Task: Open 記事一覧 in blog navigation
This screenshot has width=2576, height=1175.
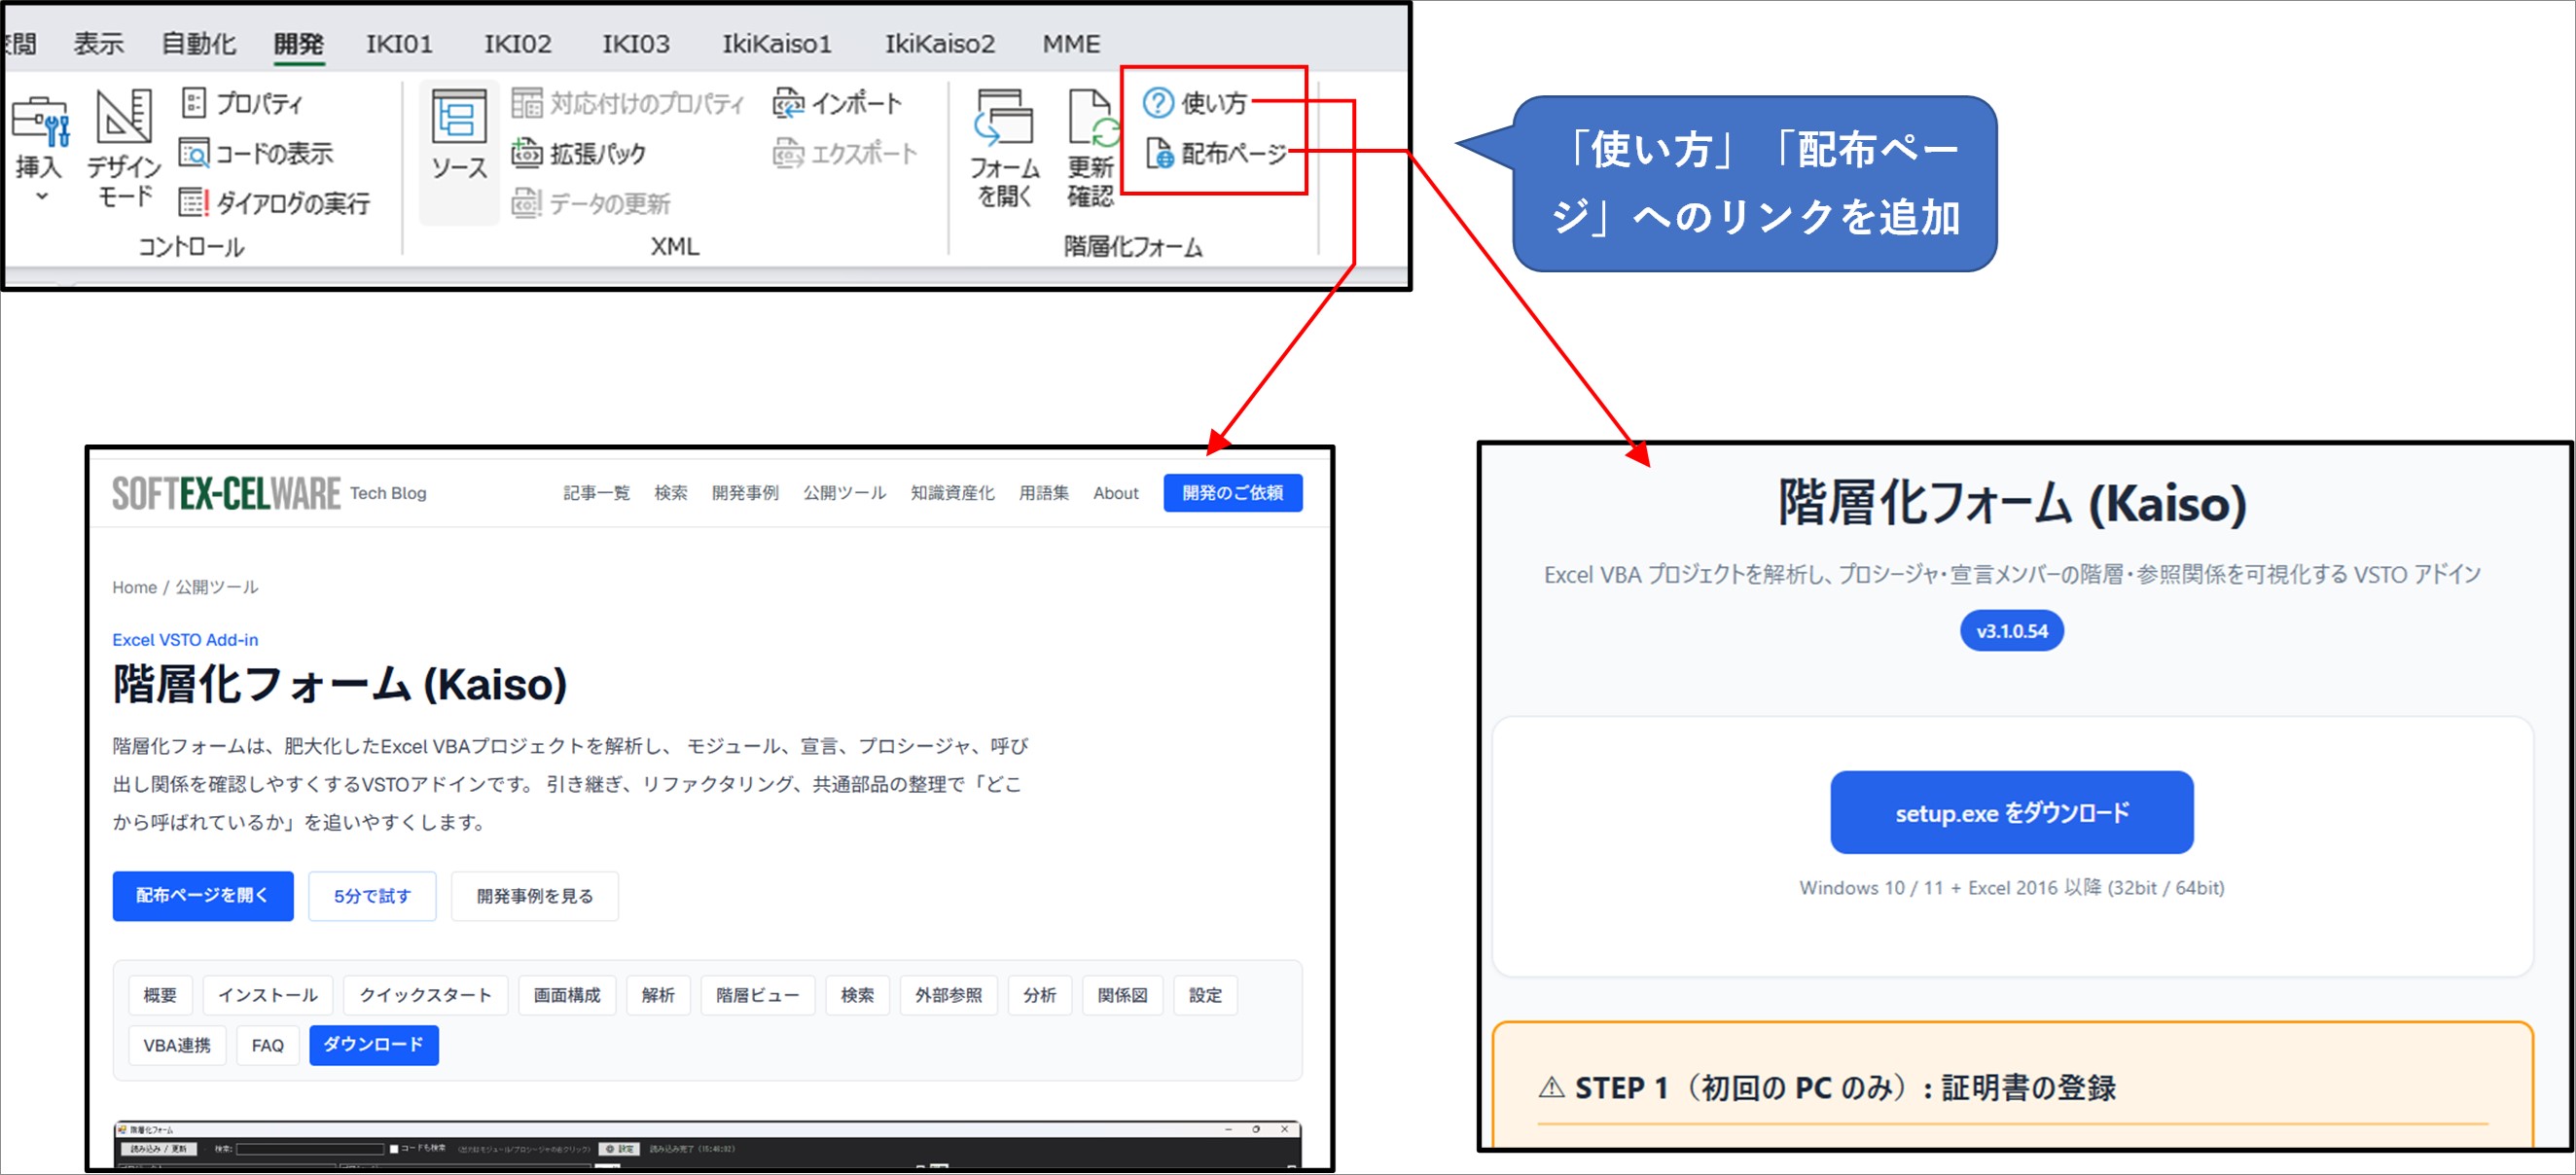Action: coord(596,493)
